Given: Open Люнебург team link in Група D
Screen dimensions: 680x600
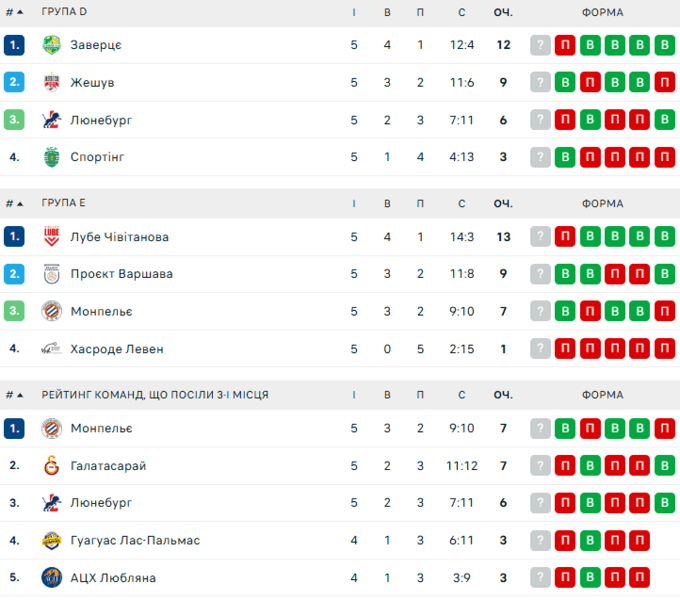Looking at the screenshot, I should coord(101,120).
